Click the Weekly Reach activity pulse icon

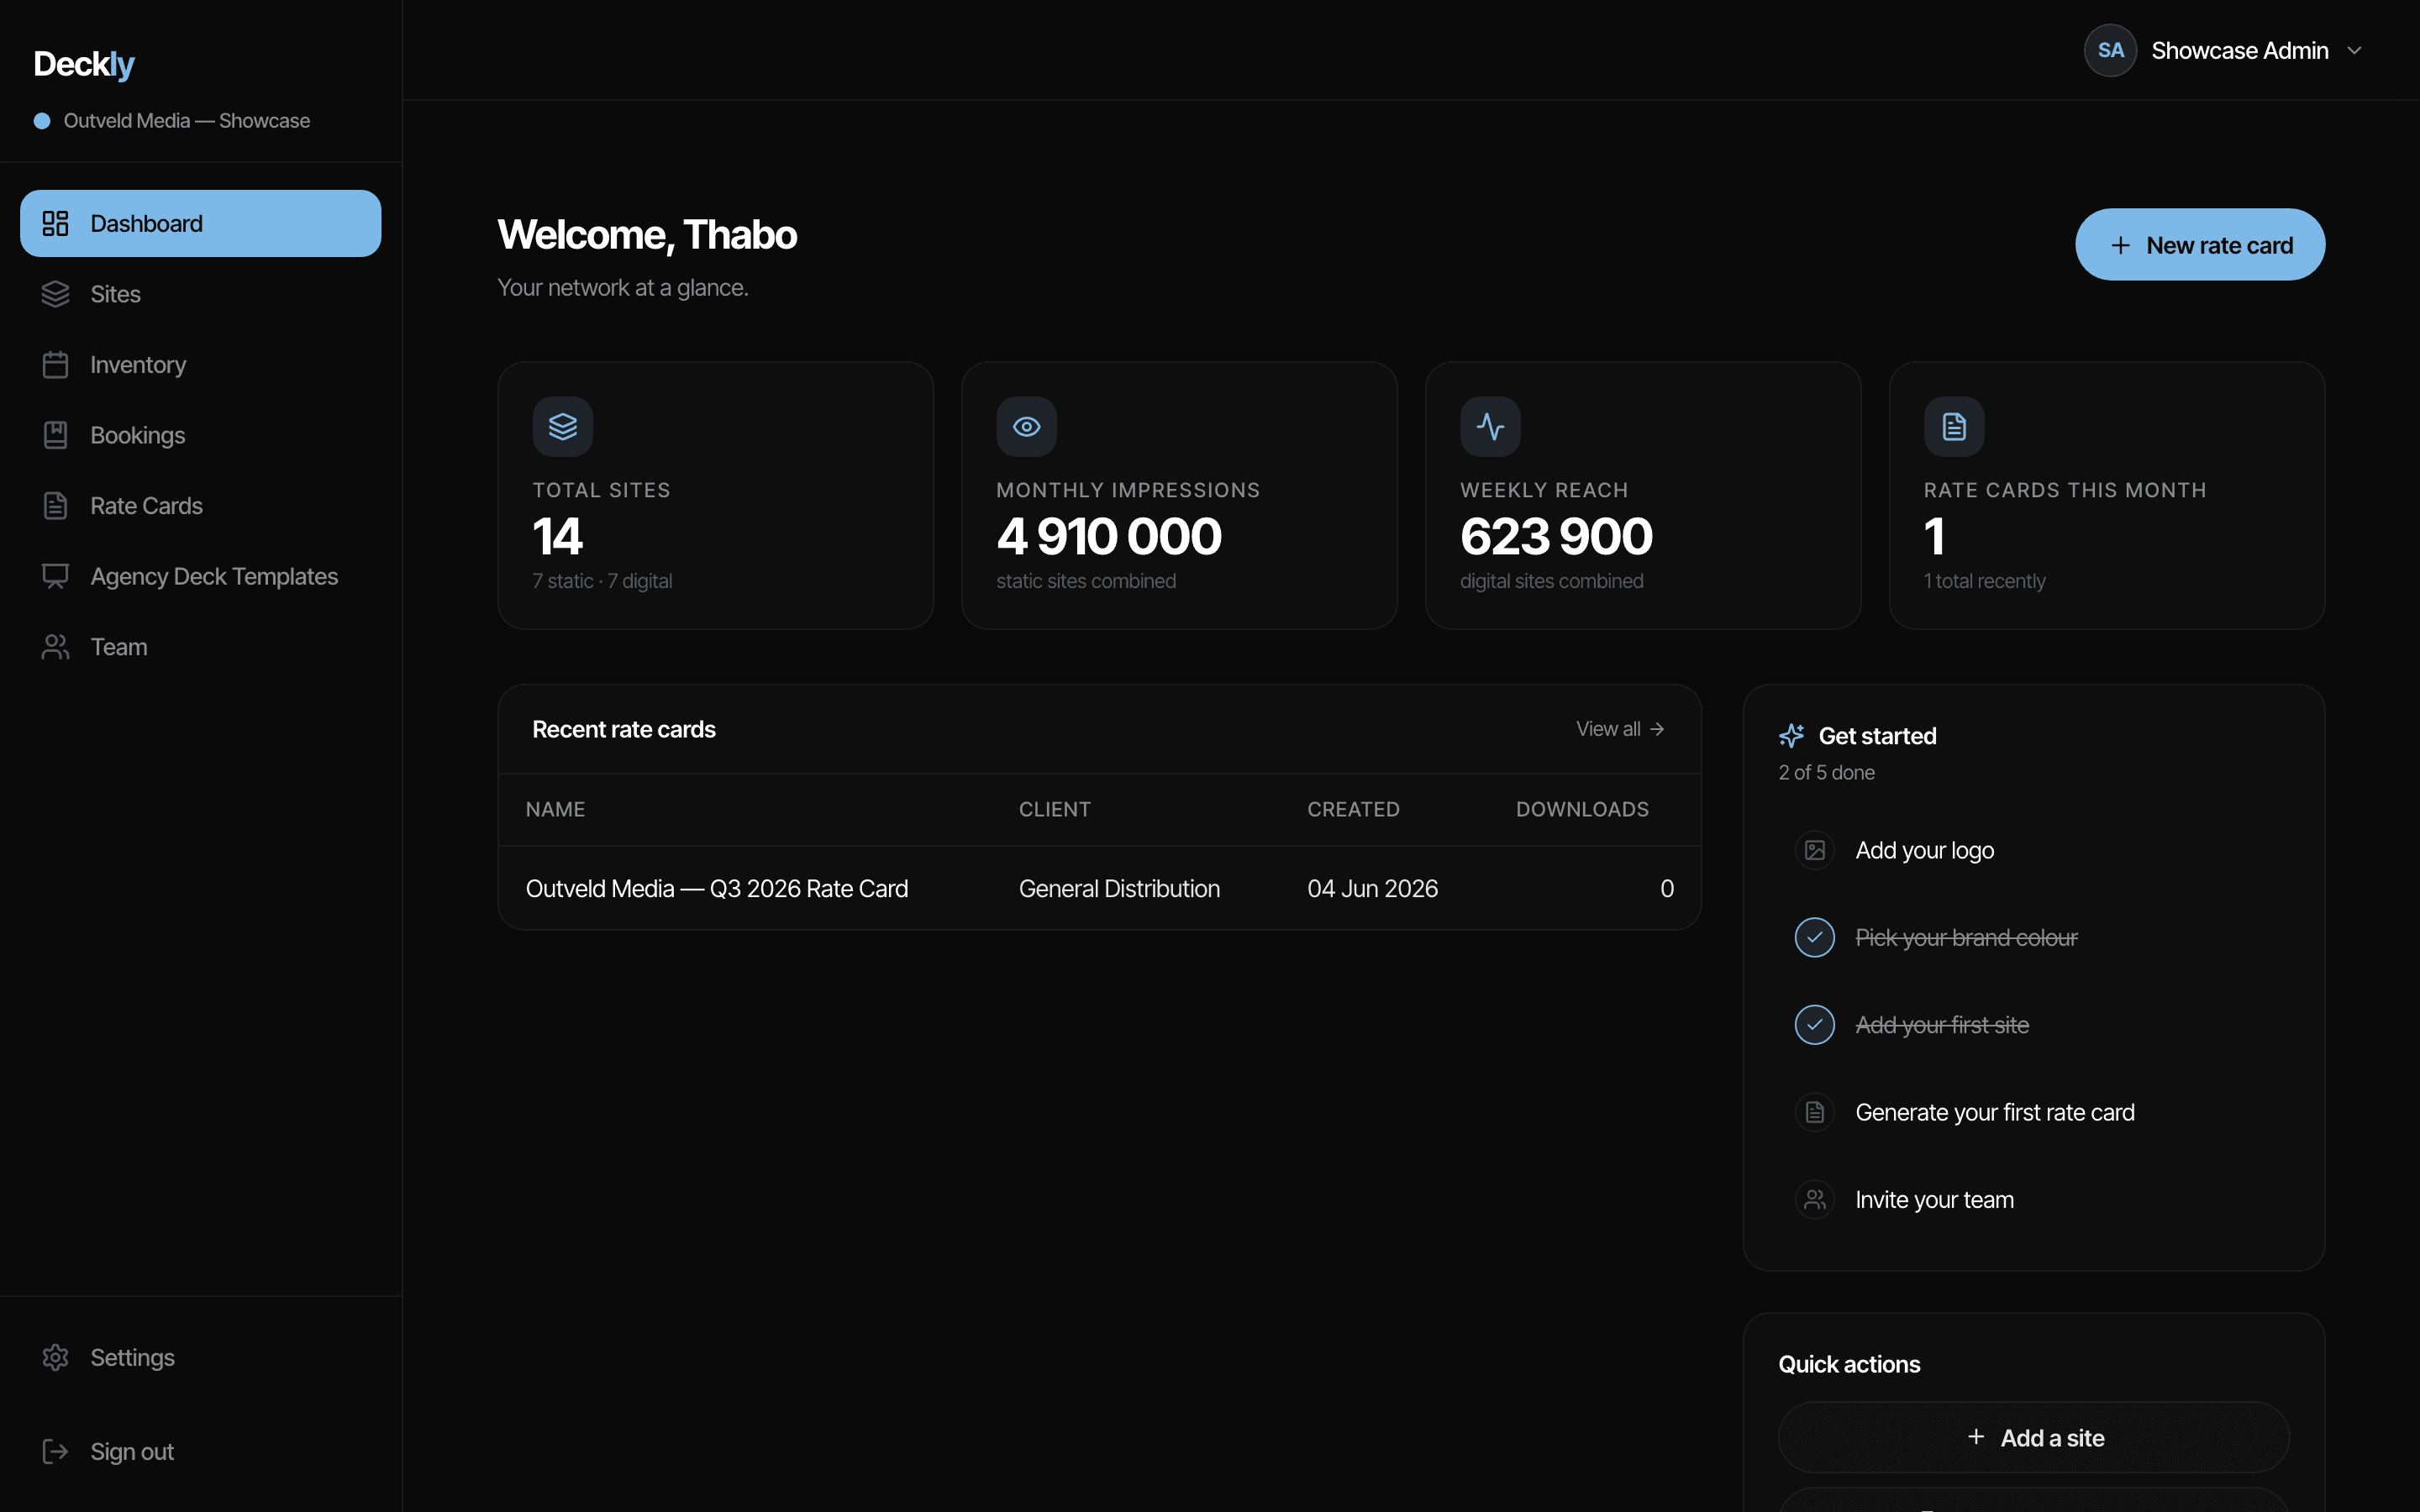[x=1490, y=427]
